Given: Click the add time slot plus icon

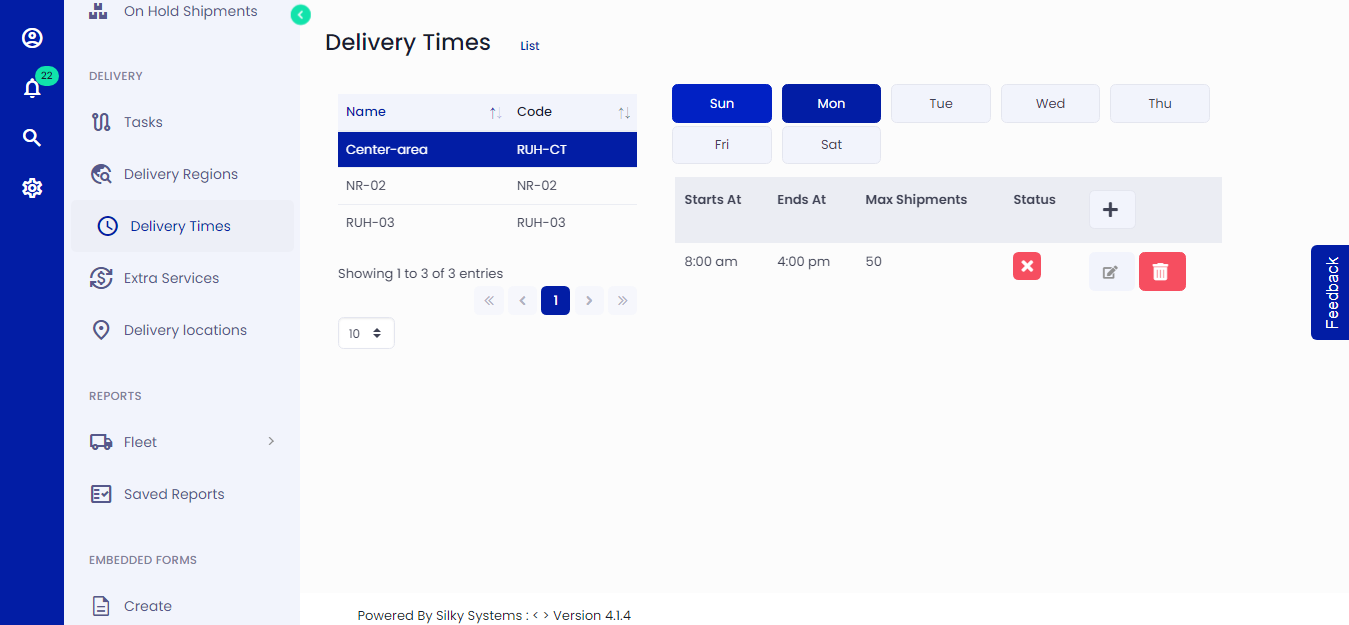Looking at the screenshot, I should [x=1111, y=209].
